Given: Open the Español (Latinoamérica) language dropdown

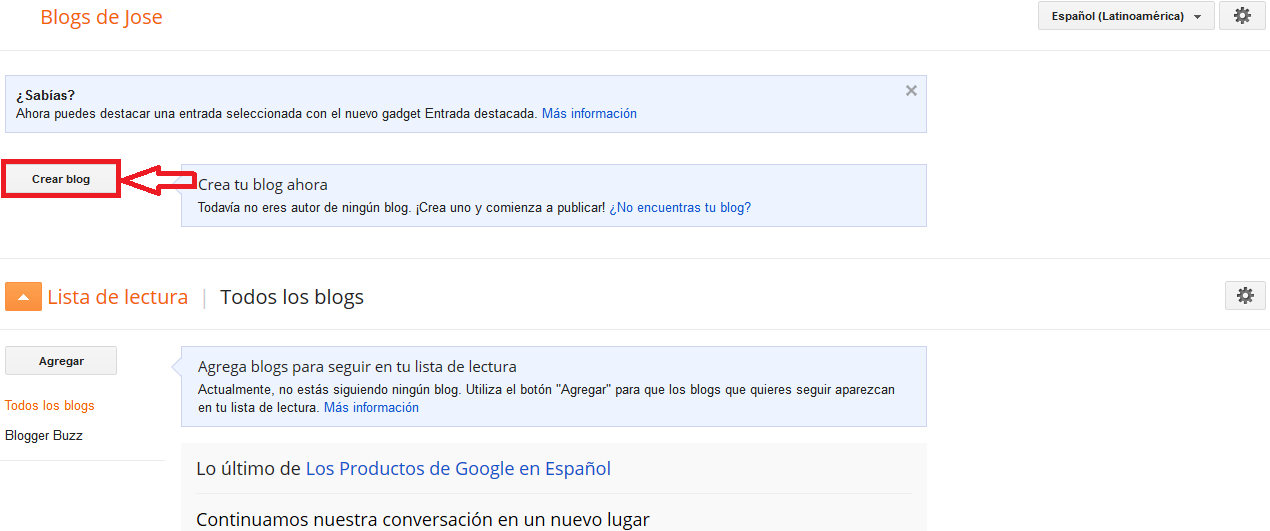Looking at the screenshot, I should [x=1126, y=16].
